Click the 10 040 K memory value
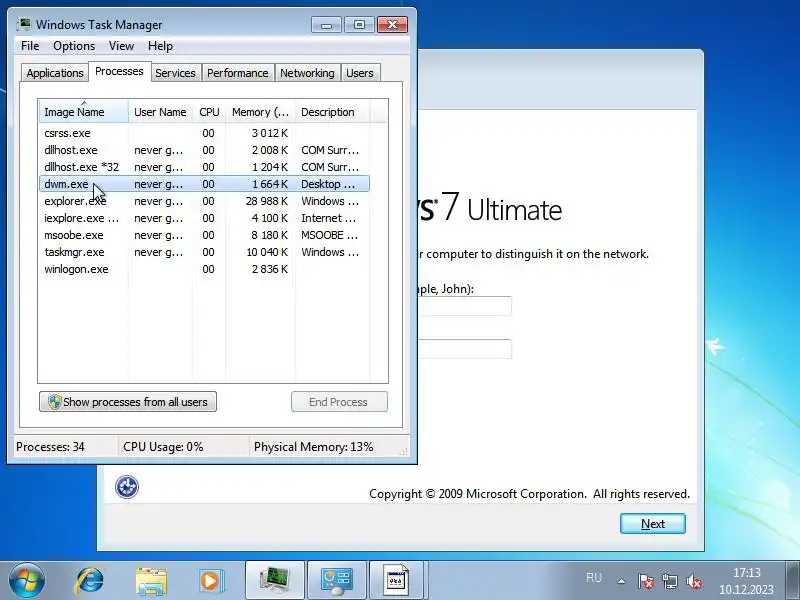The height and width of the screenshot is (600, 800). [x=267, y=252]
